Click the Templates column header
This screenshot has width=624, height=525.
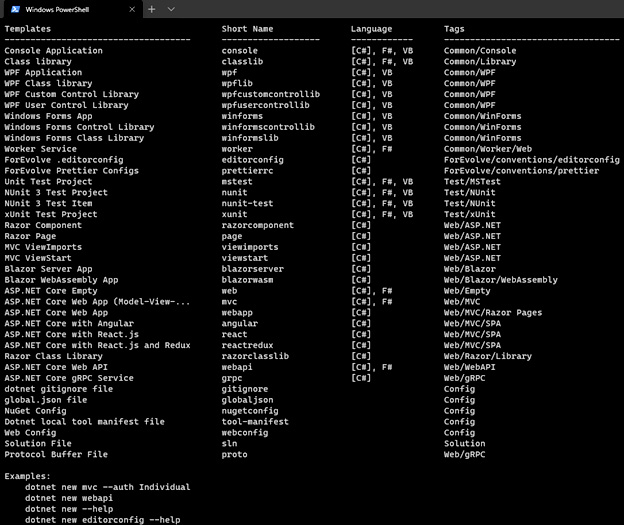(28, 29)
